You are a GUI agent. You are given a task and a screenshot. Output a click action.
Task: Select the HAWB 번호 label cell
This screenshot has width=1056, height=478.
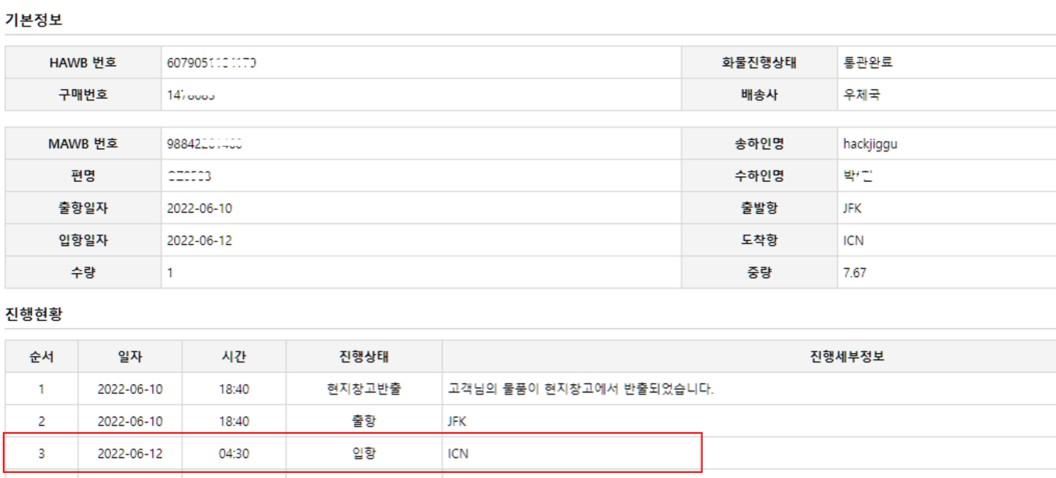(x=83, y=62)
